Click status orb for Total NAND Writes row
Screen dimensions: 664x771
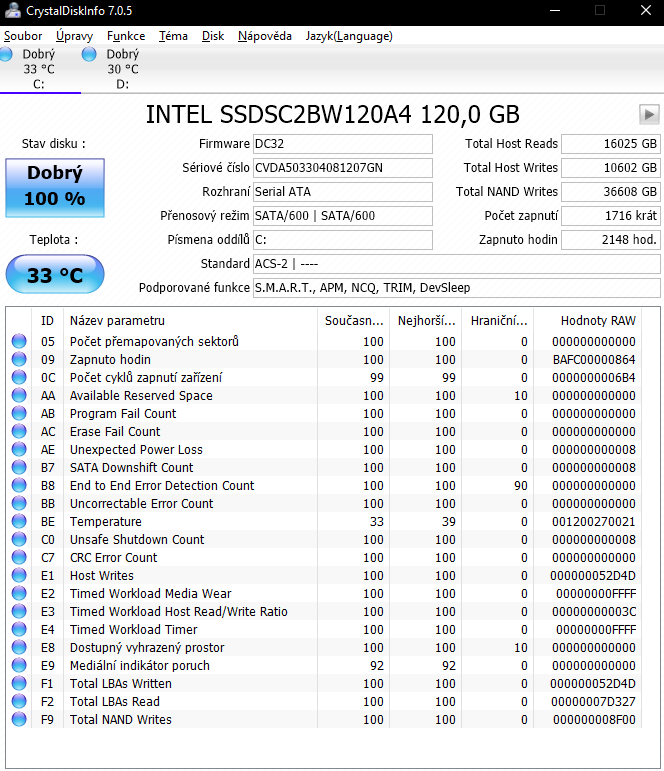(19, 720)
